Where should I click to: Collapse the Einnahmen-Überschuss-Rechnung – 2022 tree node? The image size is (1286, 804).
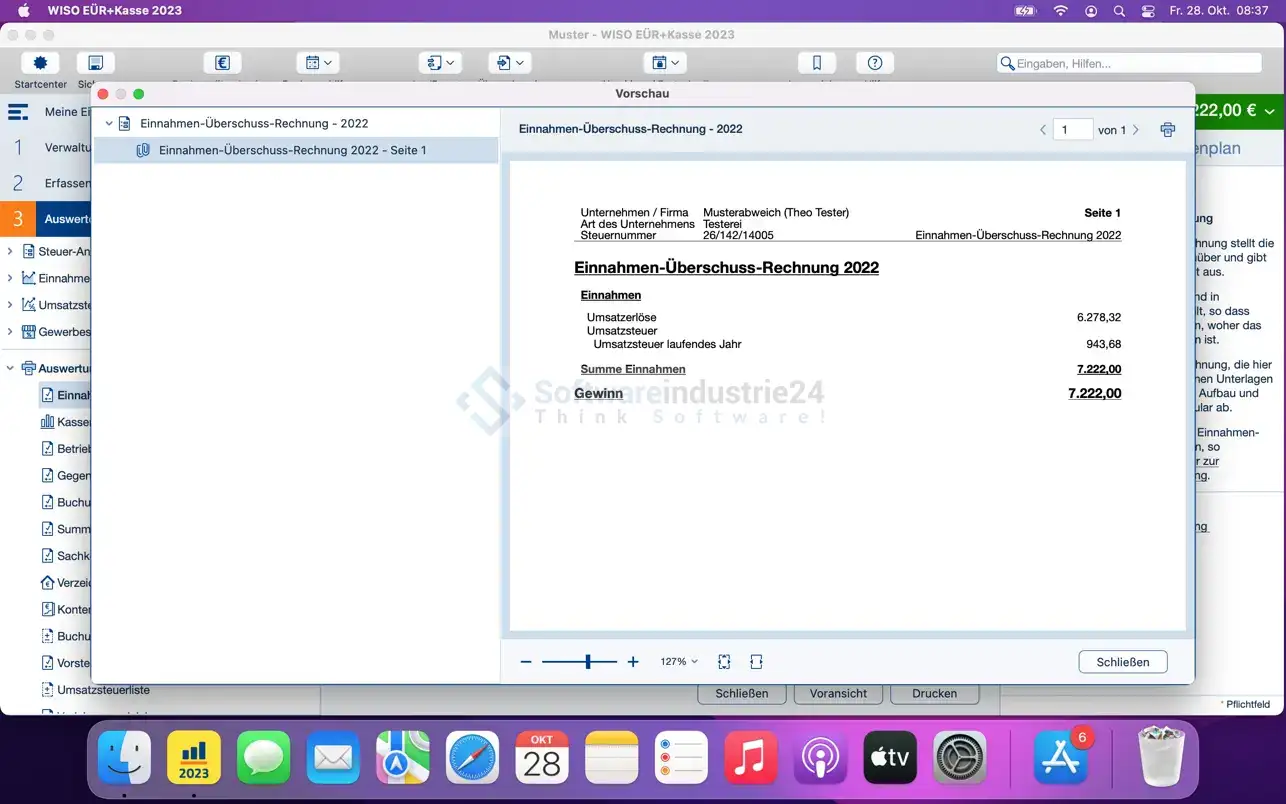(109, 124)
